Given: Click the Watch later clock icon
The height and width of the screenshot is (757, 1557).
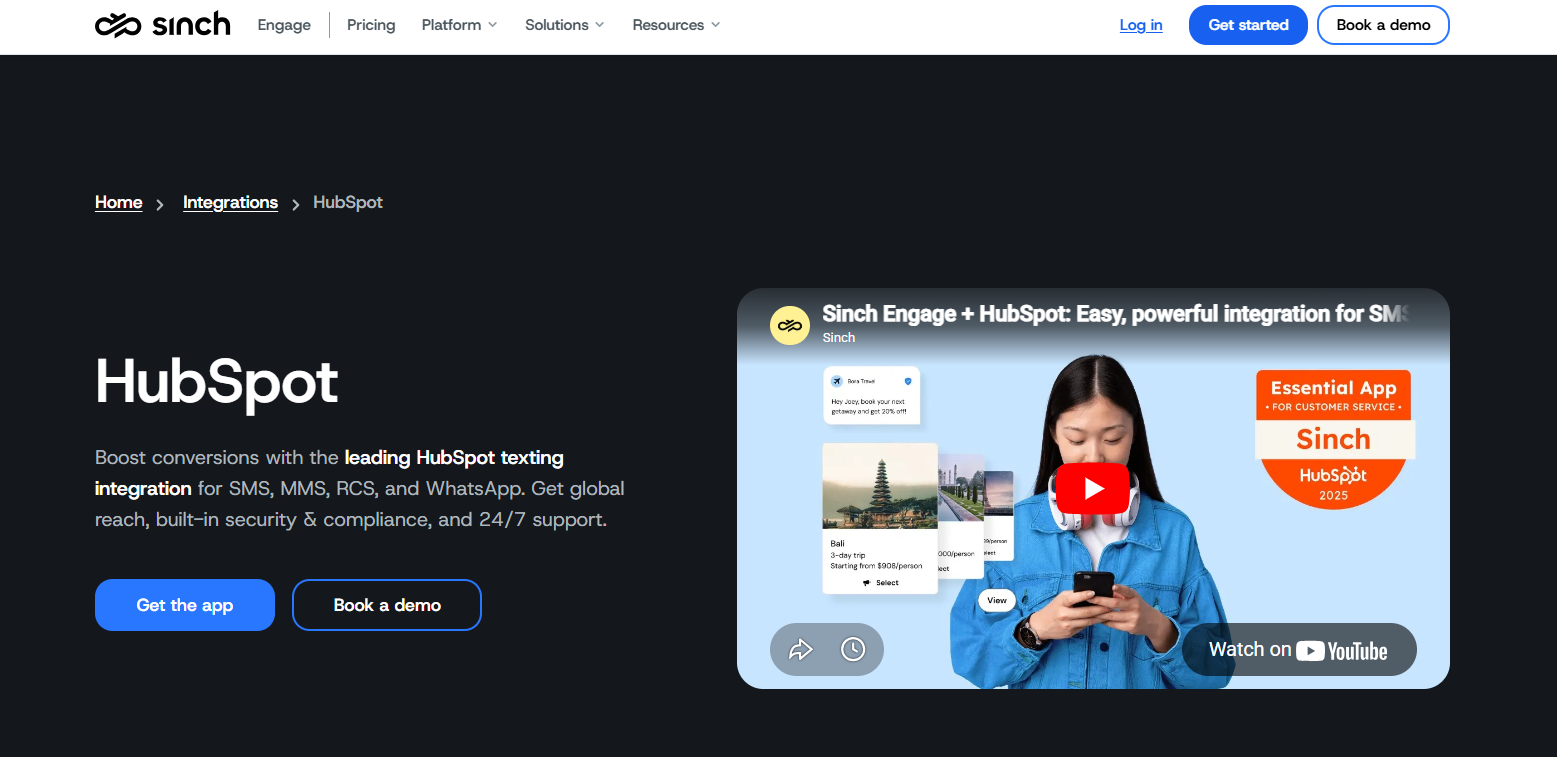Looking at the screenshot, I should (853, 650).
